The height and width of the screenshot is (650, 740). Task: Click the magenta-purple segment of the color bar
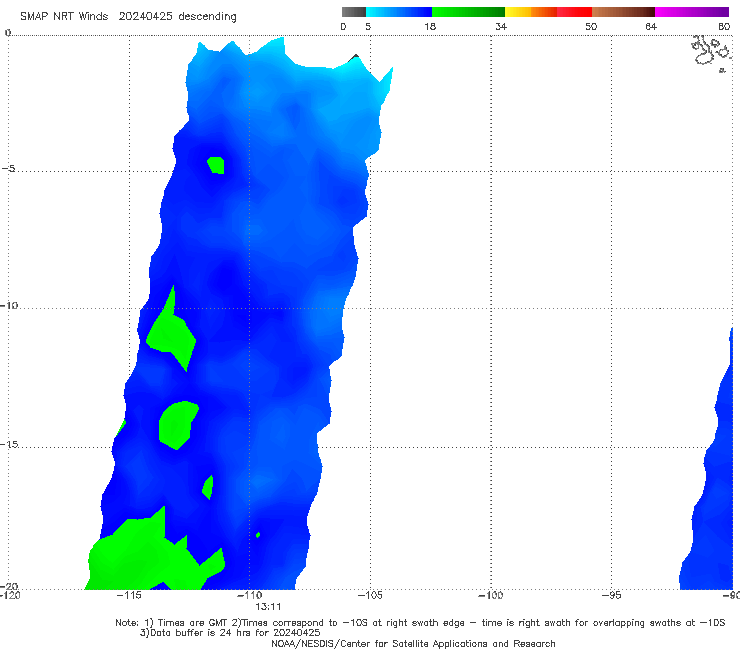pyautogui.click(x=692, y=12)
